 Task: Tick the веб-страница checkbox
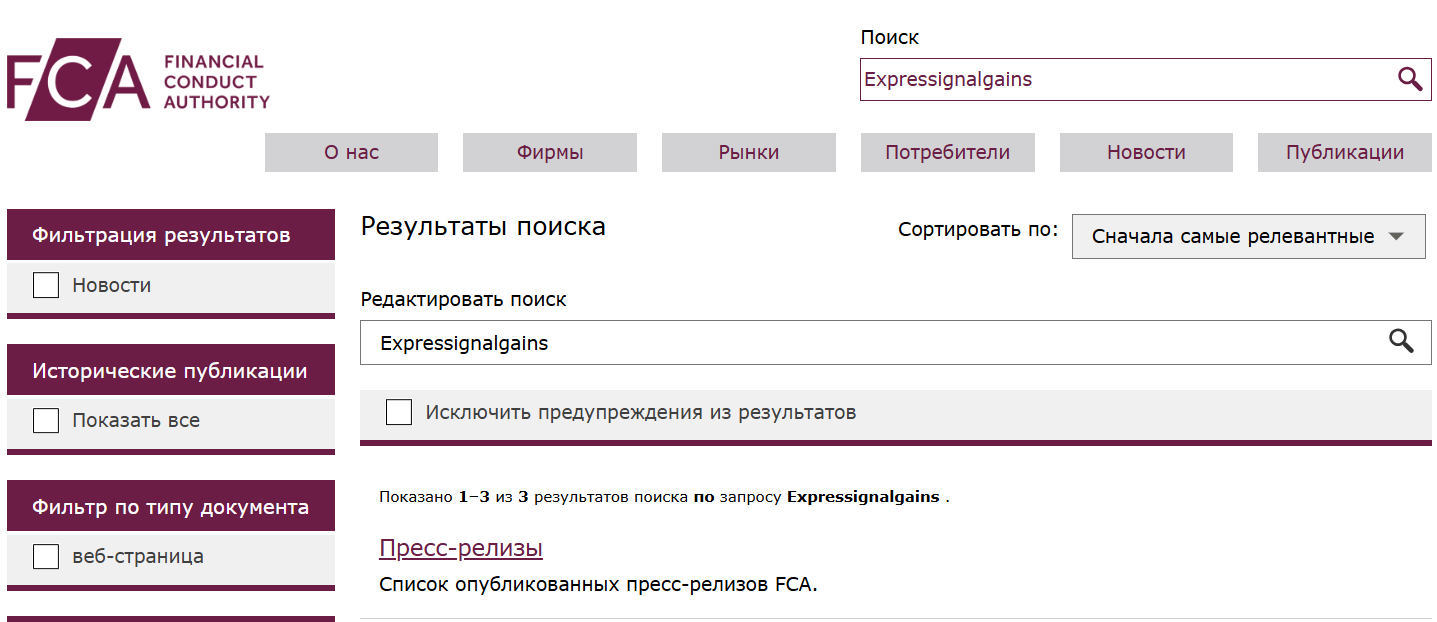46,557
